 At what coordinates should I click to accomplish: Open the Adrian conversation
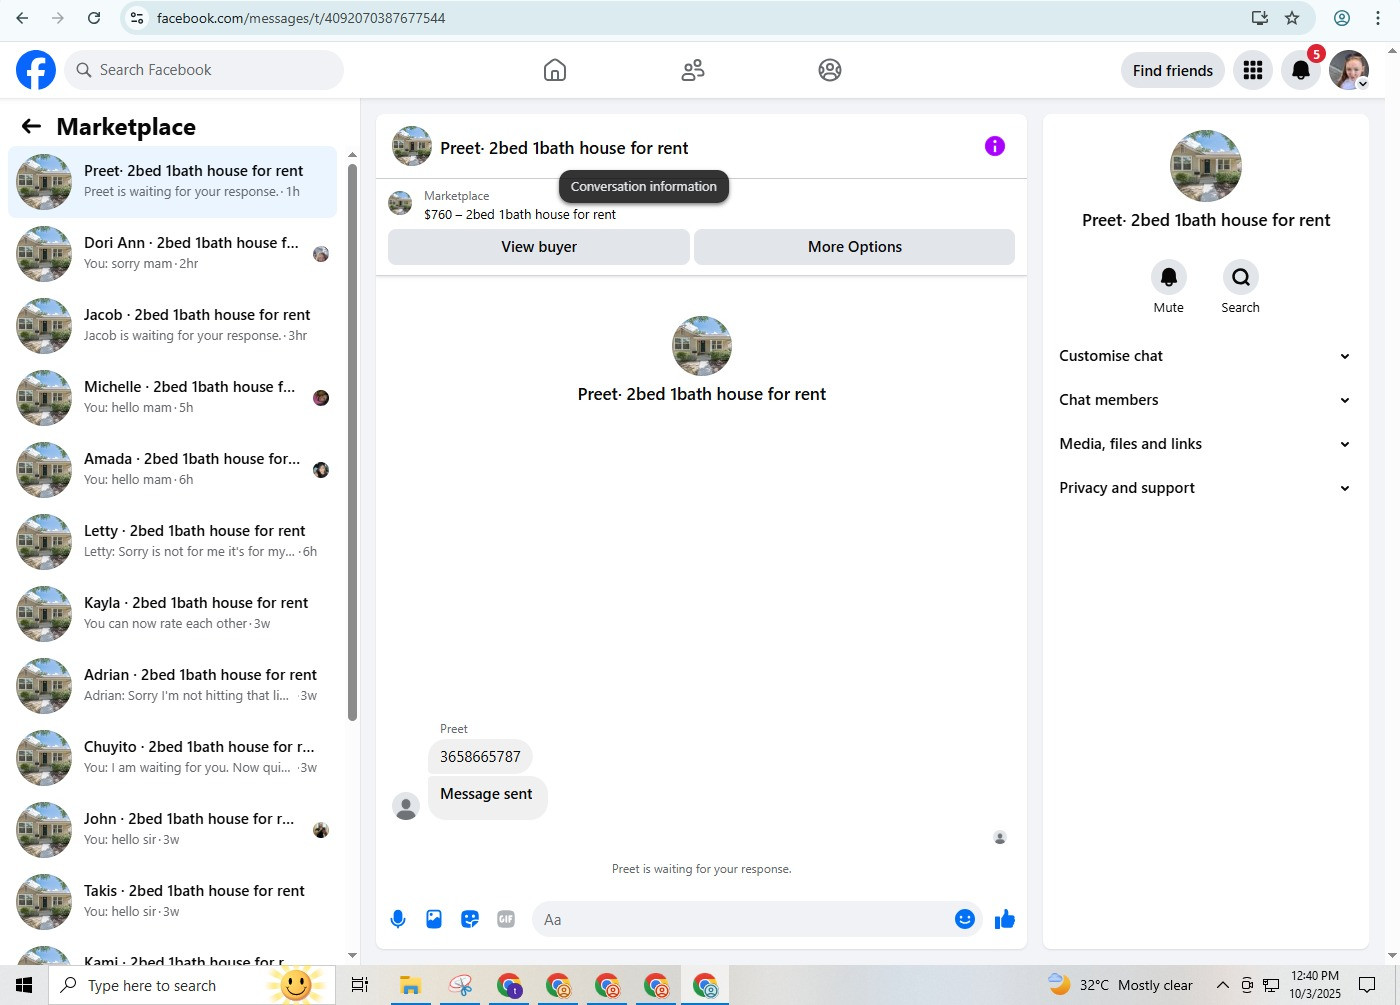172,685
